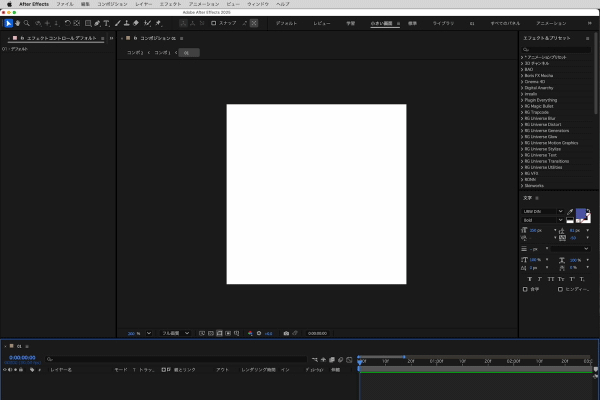Click the reset exposure icon
Image resolution: width=600 pixels, height=400 pixels.
(259, 333)
